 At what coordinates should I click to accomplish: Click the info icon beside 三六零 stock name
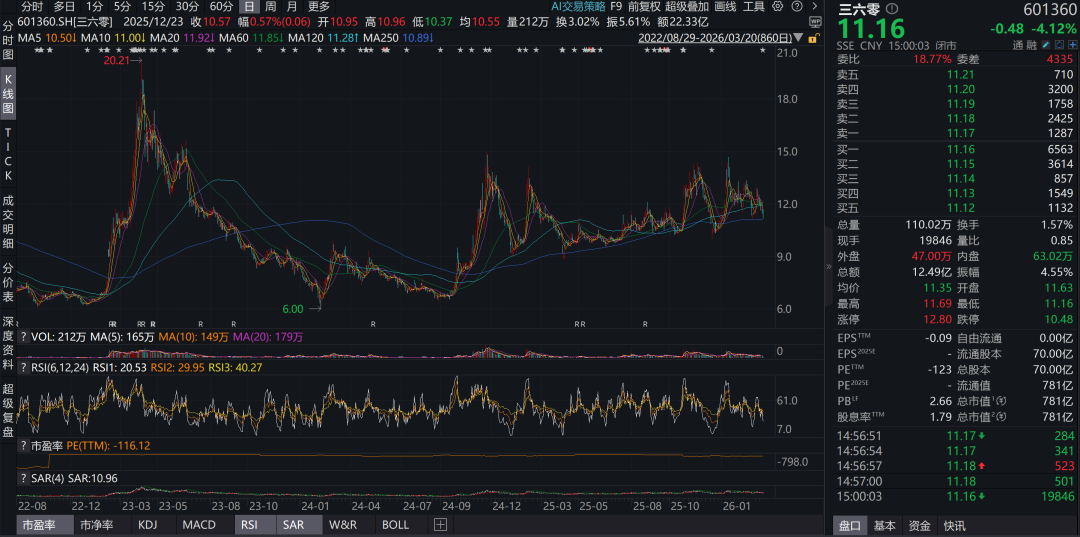point(891,10)
